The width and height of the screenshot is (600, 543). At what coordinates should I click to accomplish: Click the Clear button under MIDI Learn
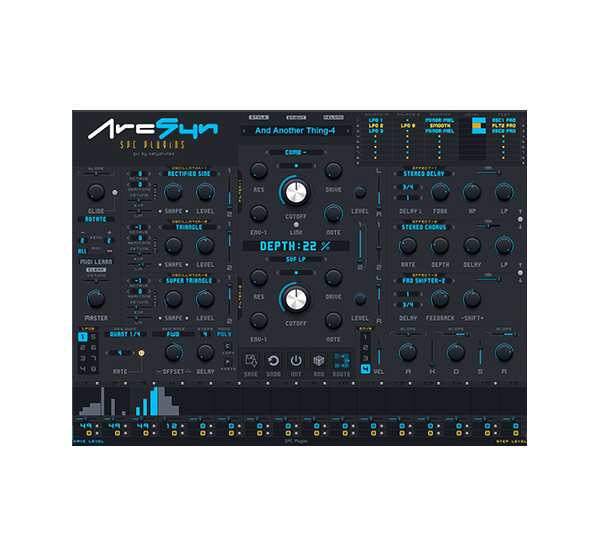click(96, 270)
